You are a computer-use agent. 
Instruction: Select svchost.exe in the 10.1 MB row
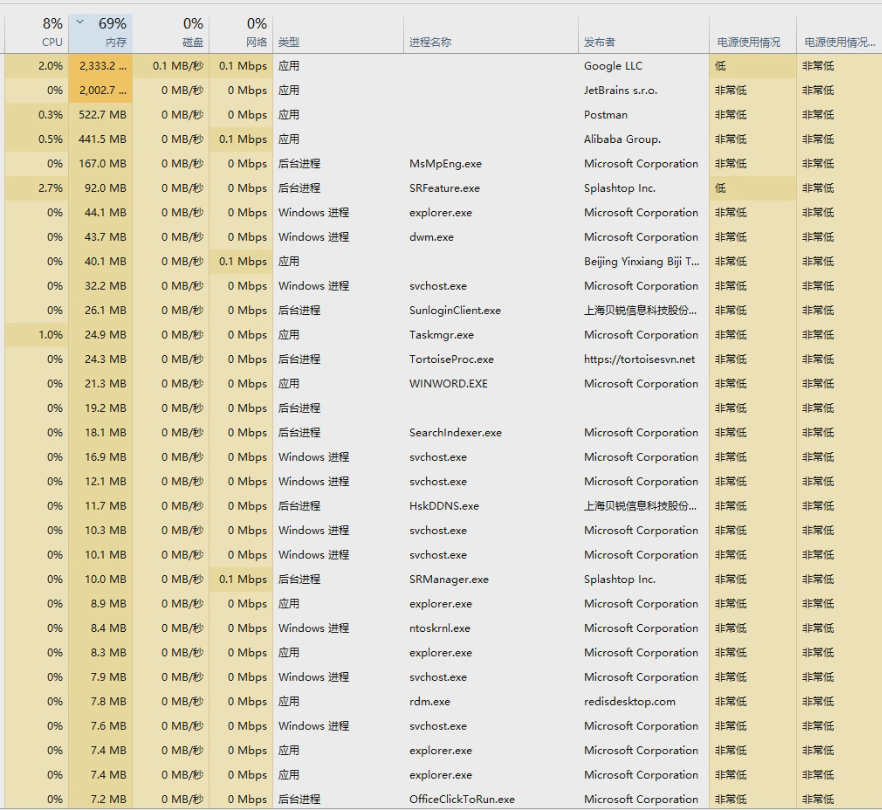(438, 555)
